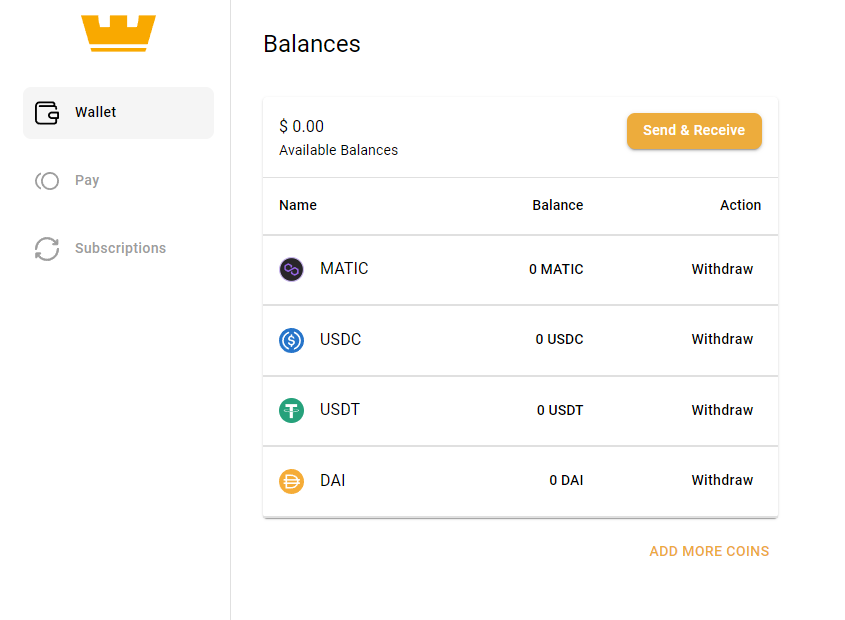
Task: Click the ADD MORE COINS link
Action: [709, 551]
